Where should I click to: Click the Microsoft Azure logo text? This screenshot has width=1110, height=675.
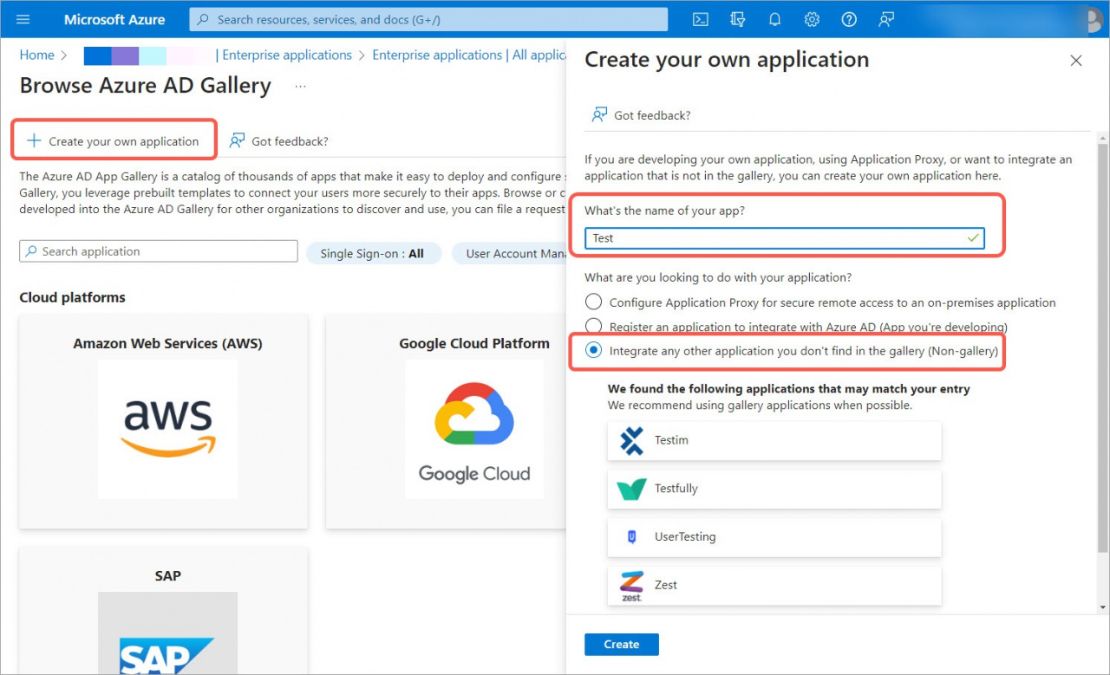pos(115,19)
